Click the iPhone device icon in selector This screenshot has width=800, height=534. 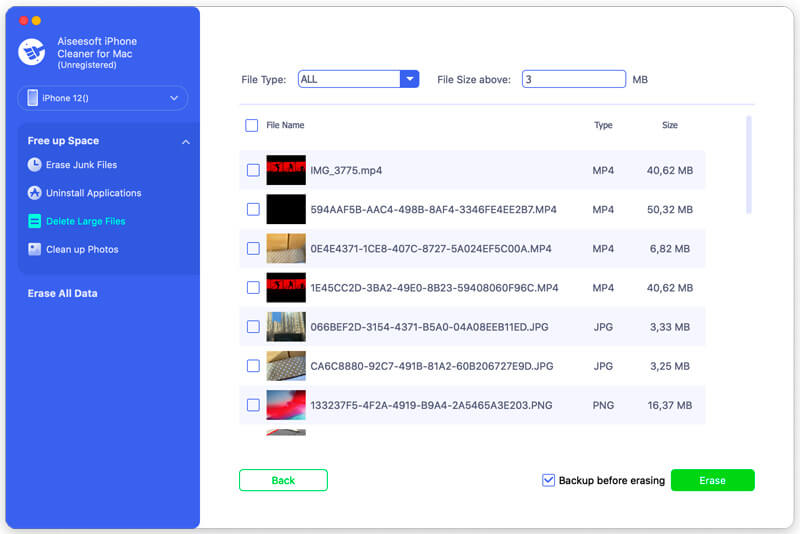(x=33, y=98)
